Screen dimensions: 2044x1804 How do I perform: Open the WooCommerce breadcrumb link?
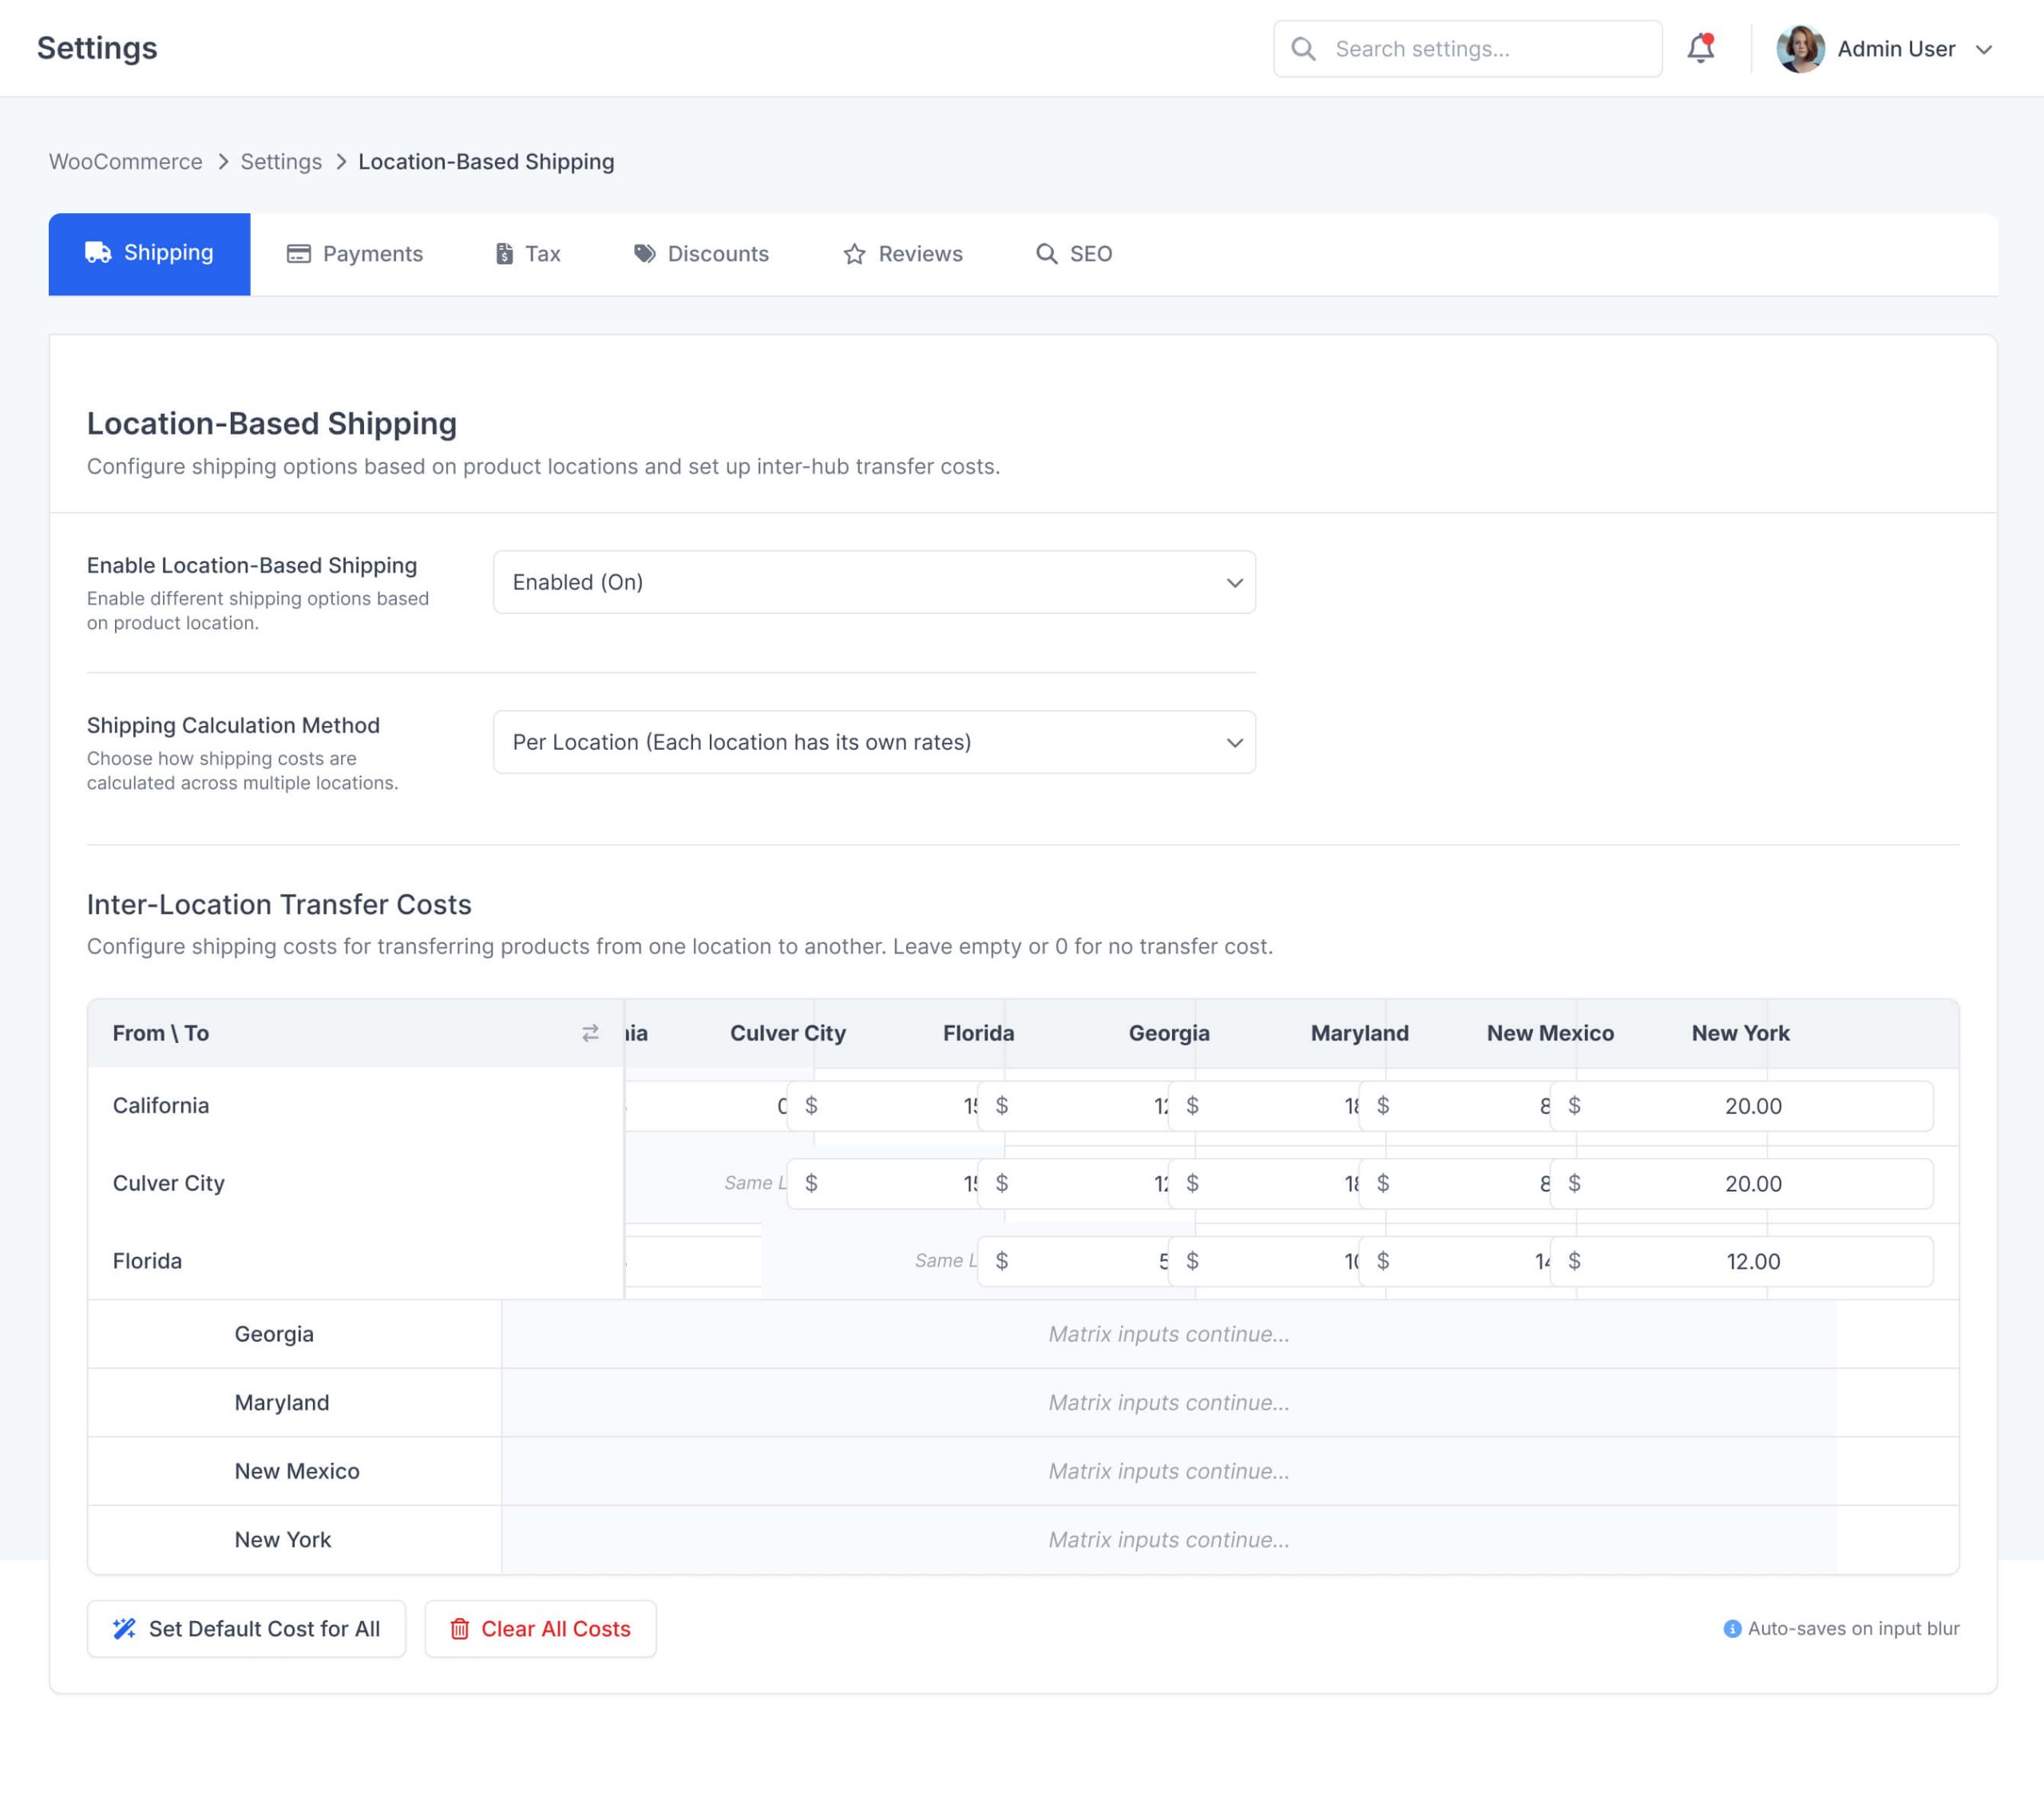[x=125, y=161]
